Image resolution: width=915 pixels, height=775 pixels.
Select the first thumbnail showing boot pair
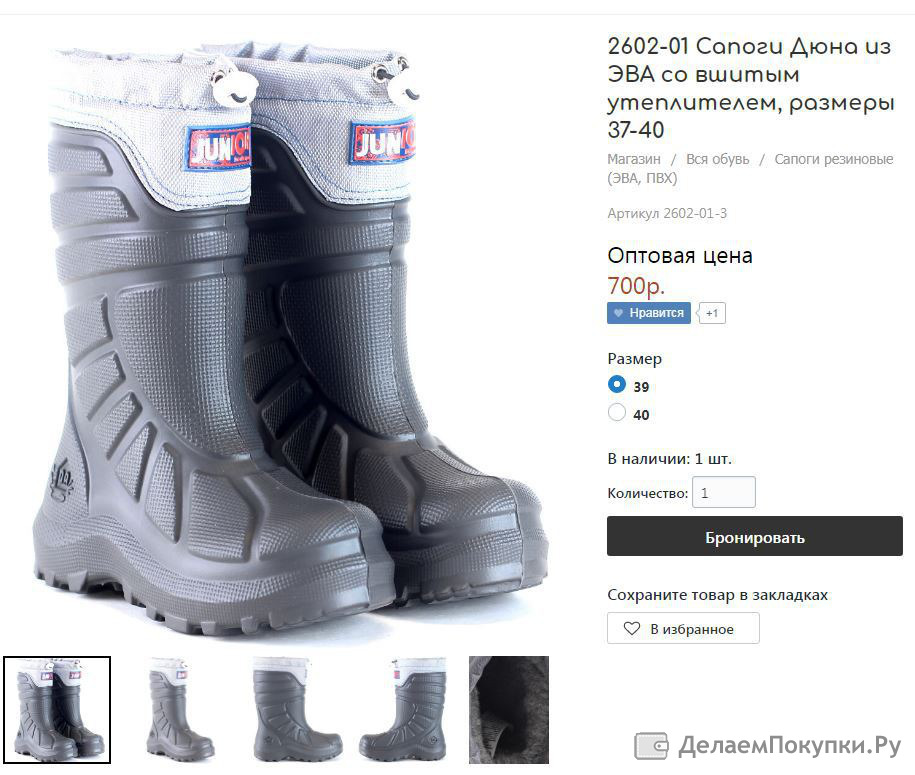pos(57,710)
